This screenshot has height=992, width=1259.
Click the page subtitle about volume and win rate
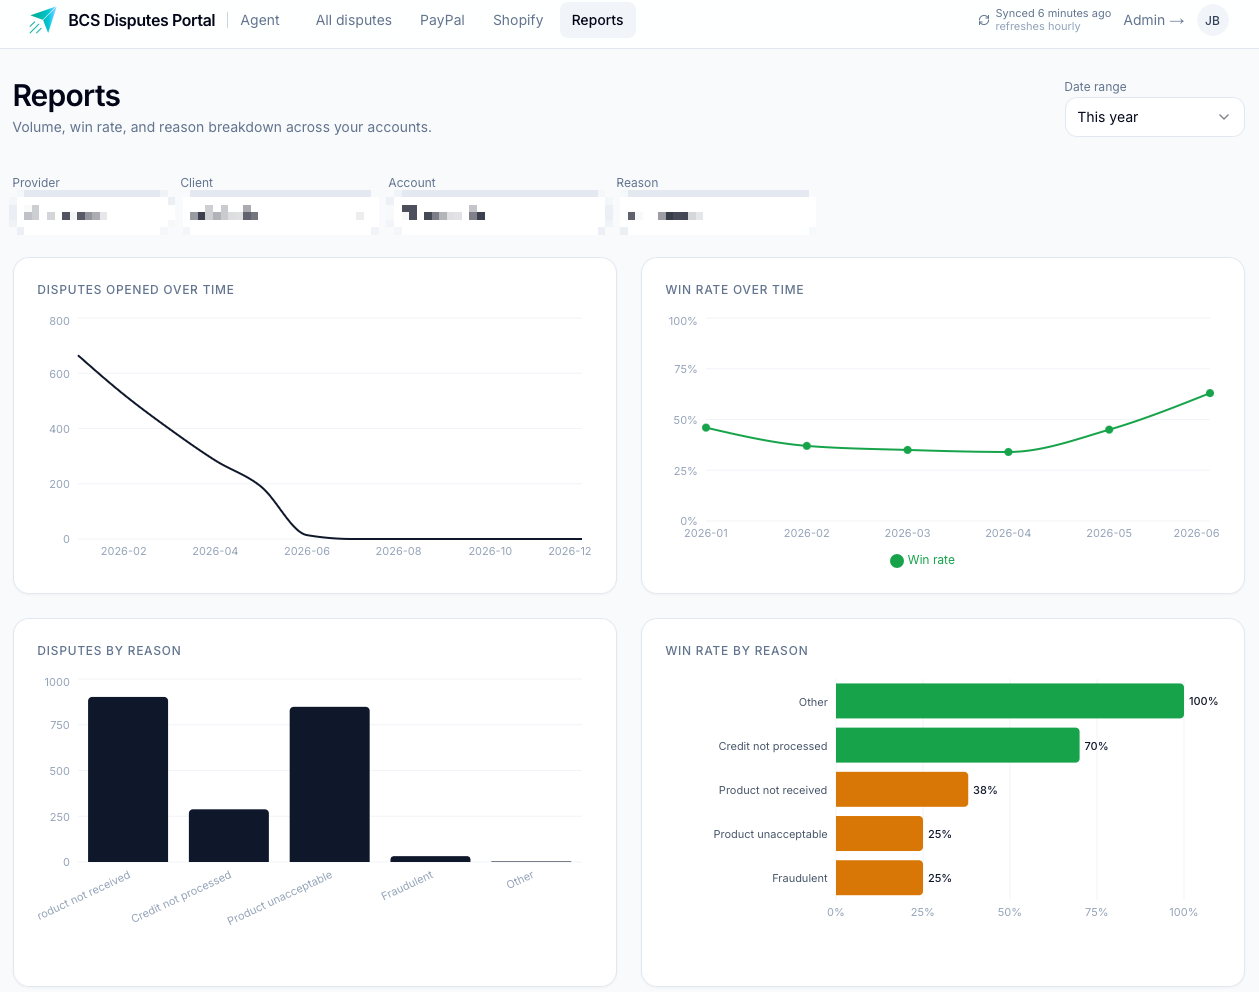tap(222, 127)
